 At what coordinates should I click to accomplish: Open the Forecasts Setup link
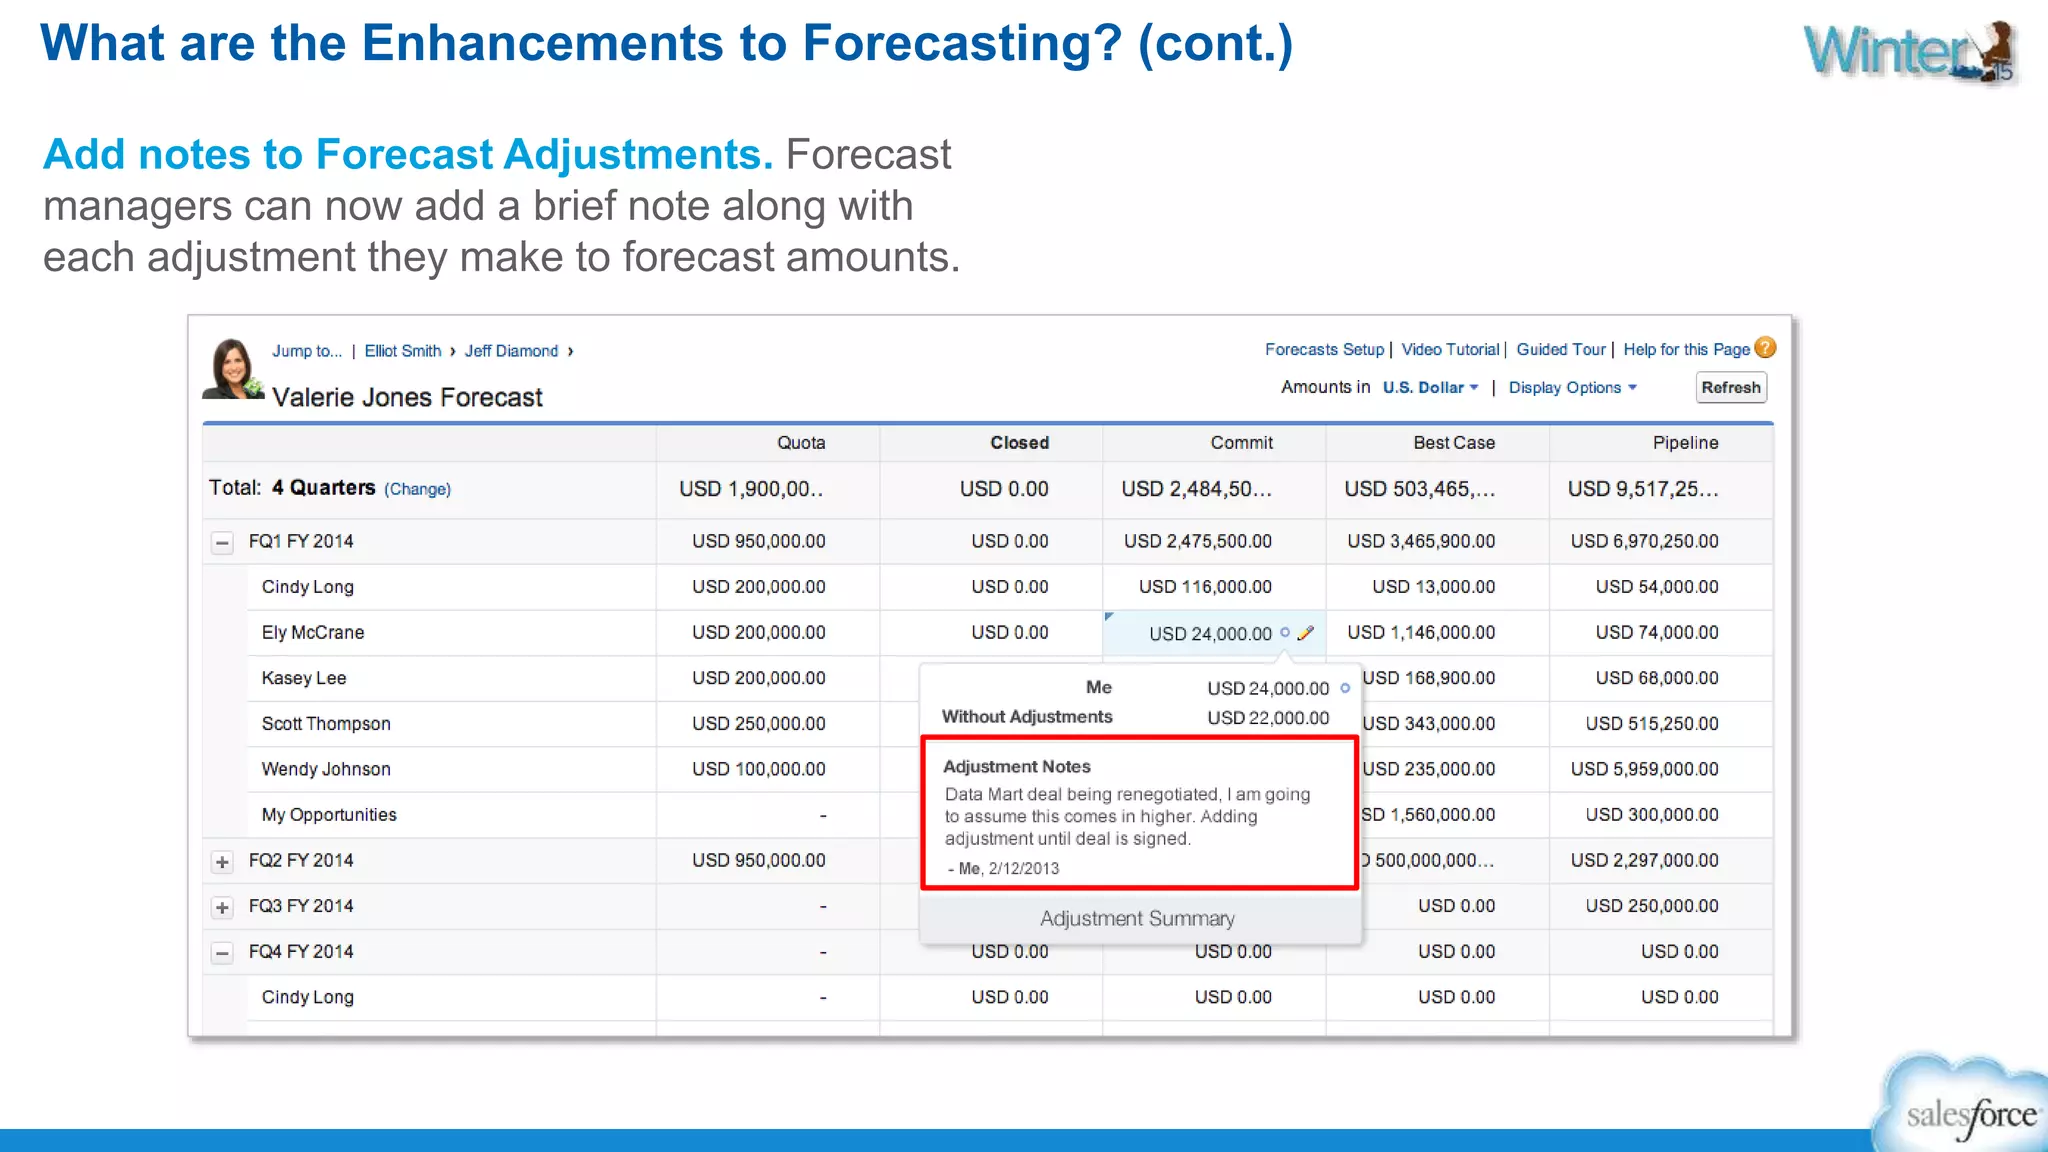[x=1324, y=349]
